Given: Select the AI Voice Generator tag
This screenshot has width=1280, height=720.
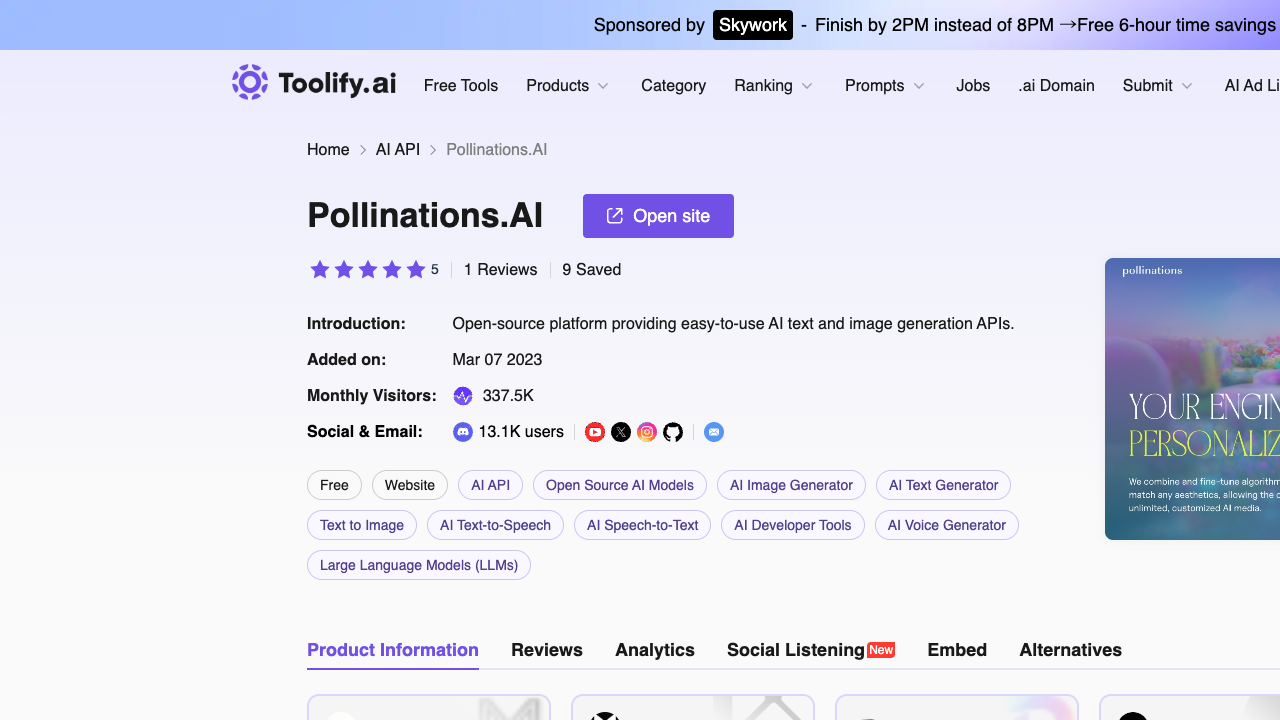Looking at the screenshot, I should 947,525.
